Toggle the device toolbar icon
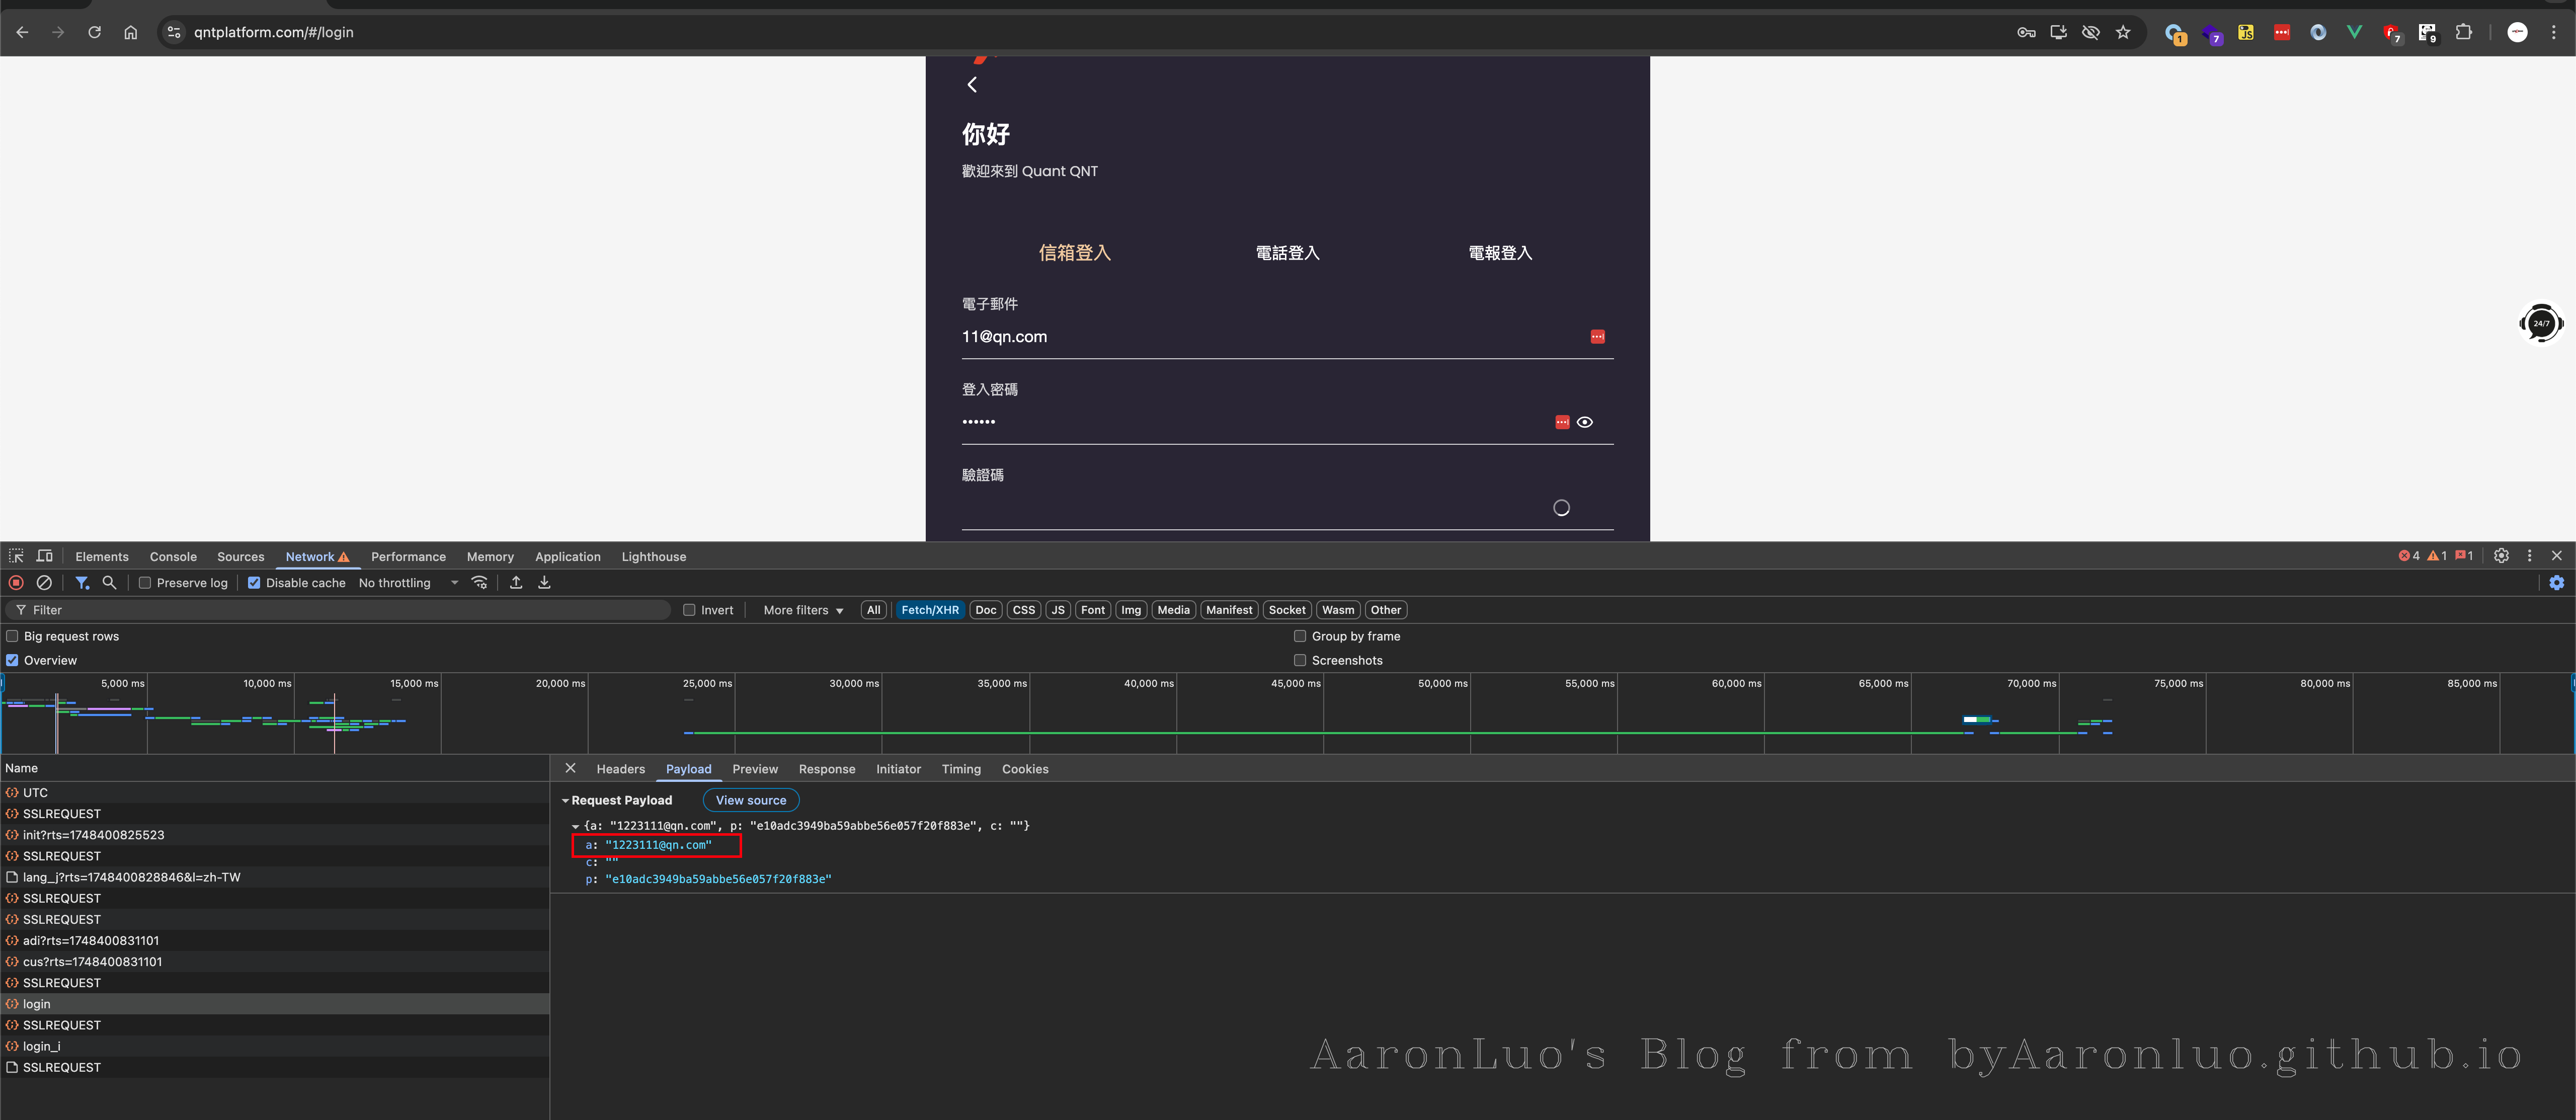This screenshot has height=1120, width=2576. point(44,556)
